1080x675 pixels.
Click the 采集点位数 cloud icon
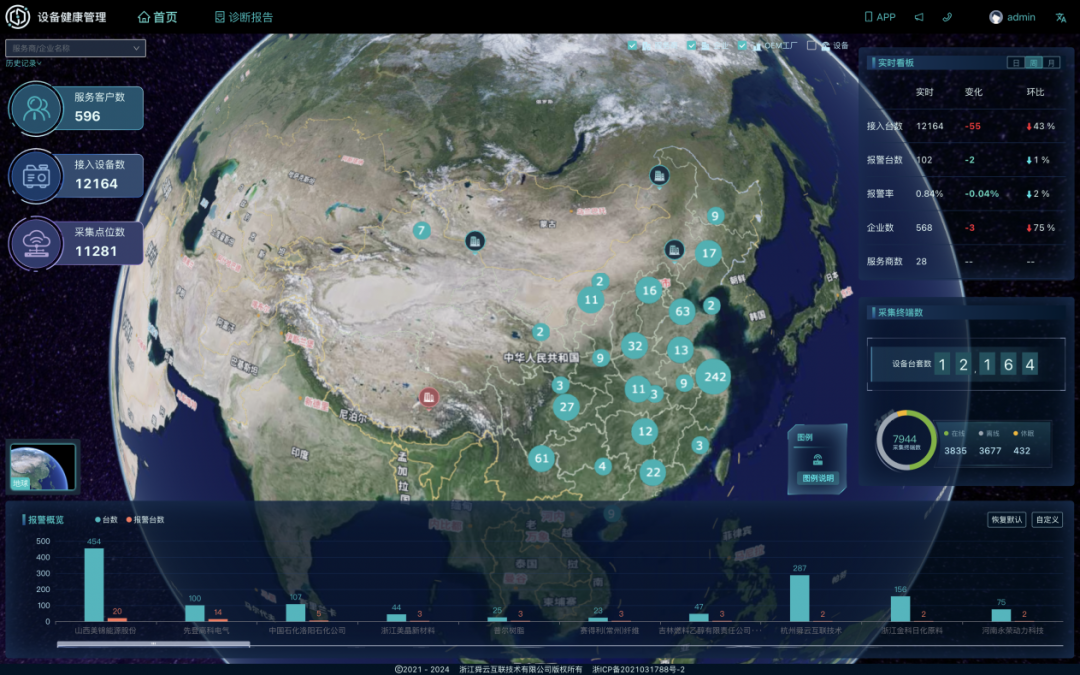point(36,243)
